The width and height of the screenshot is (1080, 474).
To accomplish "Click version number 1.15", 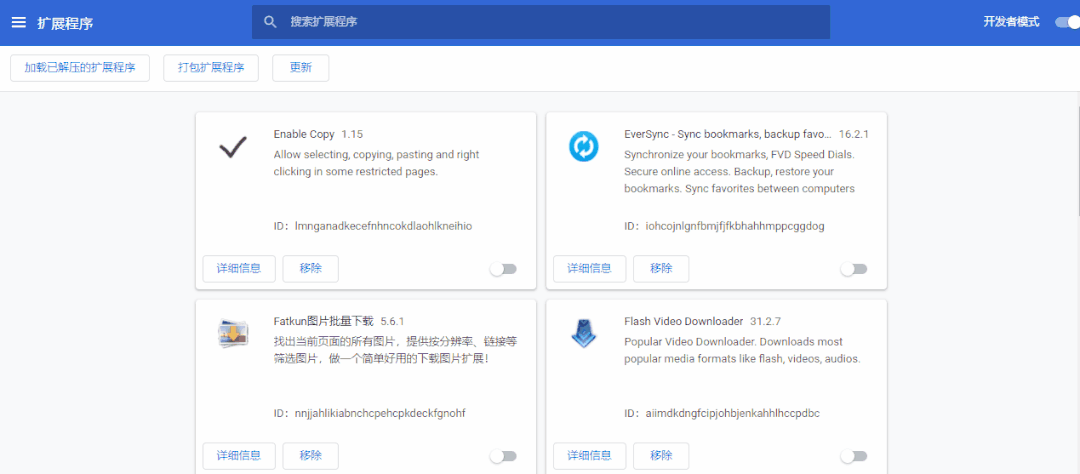I will click(352, 134).
